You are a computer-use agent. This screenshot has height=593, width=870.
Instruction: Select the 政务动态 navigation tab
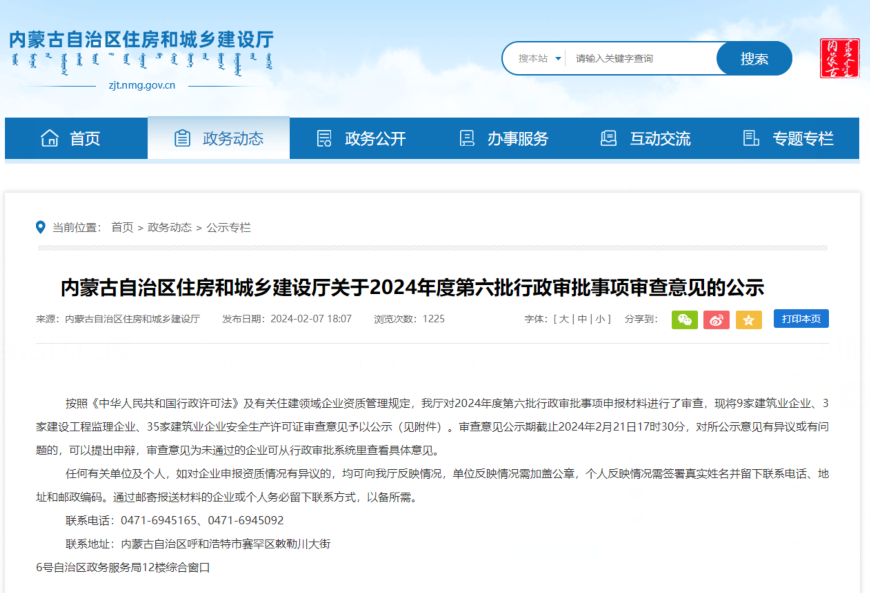tap(218, 138)
